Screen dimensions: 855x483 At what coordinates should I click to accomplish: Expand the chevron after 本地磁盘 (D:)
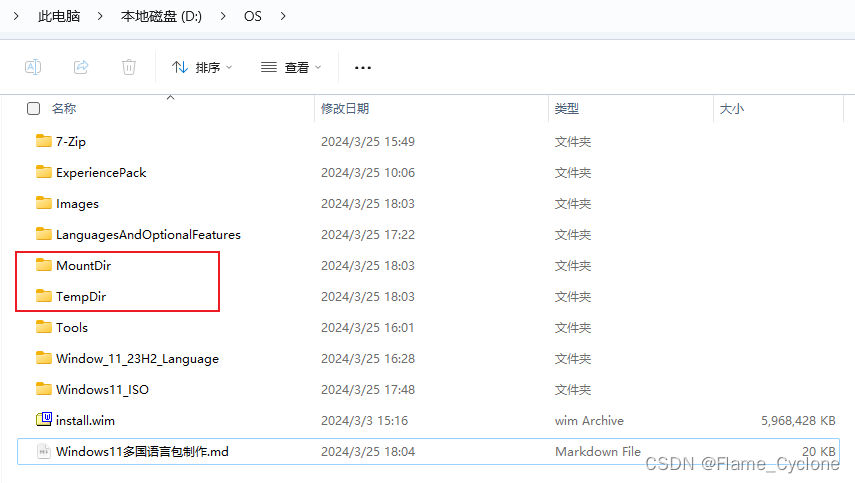223,16
